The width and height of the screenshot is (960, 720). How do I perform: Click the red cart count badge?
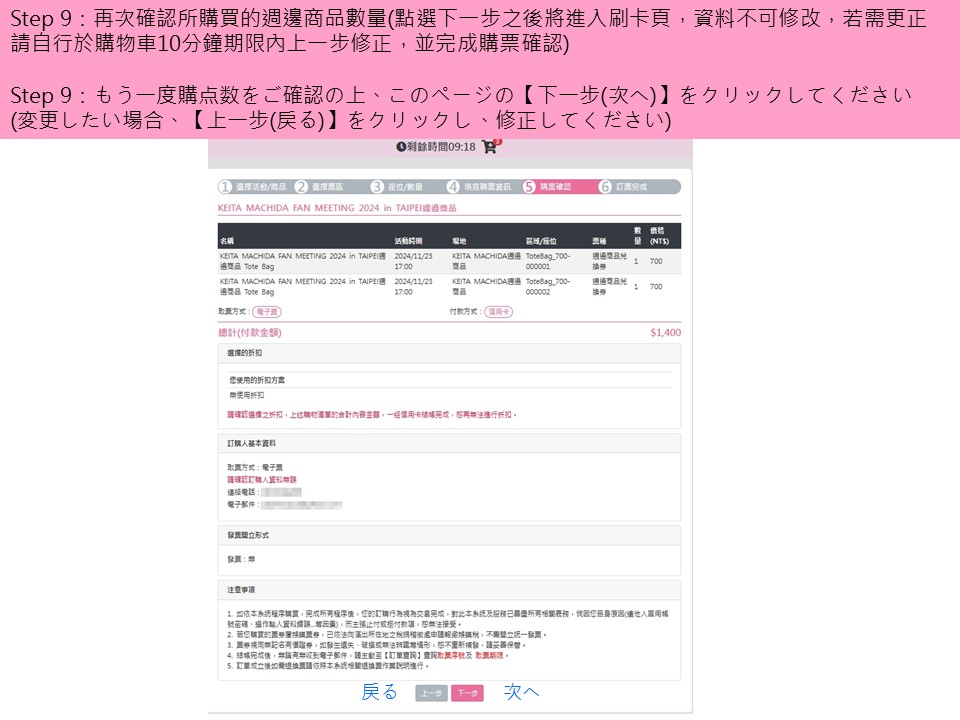click(498, 141)
